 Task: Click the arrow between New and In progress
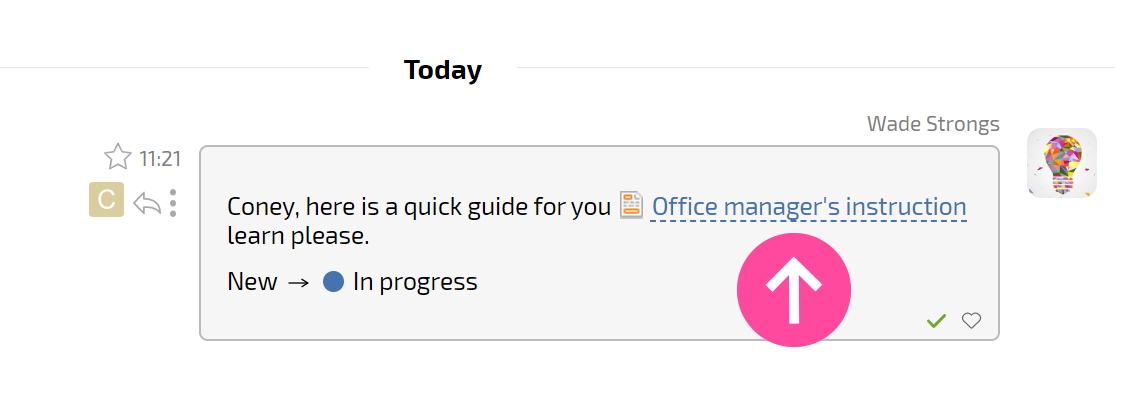[x=298, y=282]
